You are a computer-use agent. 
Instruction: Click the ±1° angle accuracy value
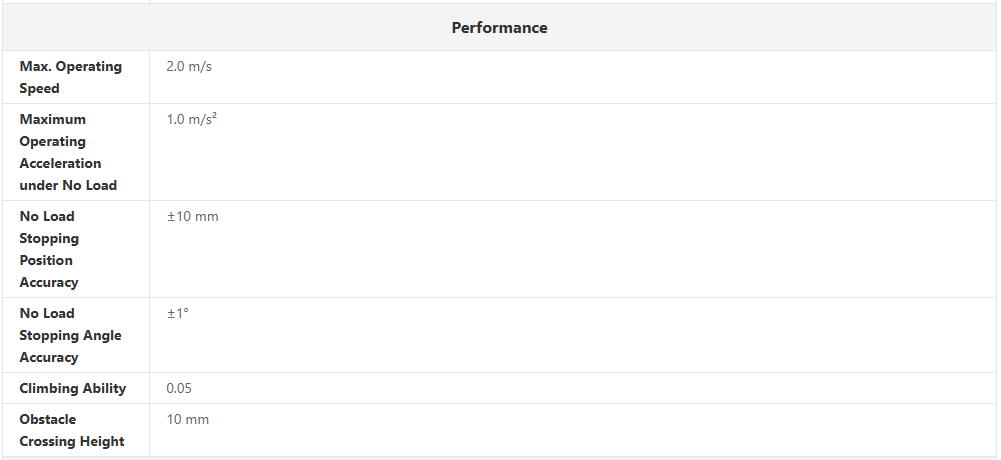[x=178, y=313]
